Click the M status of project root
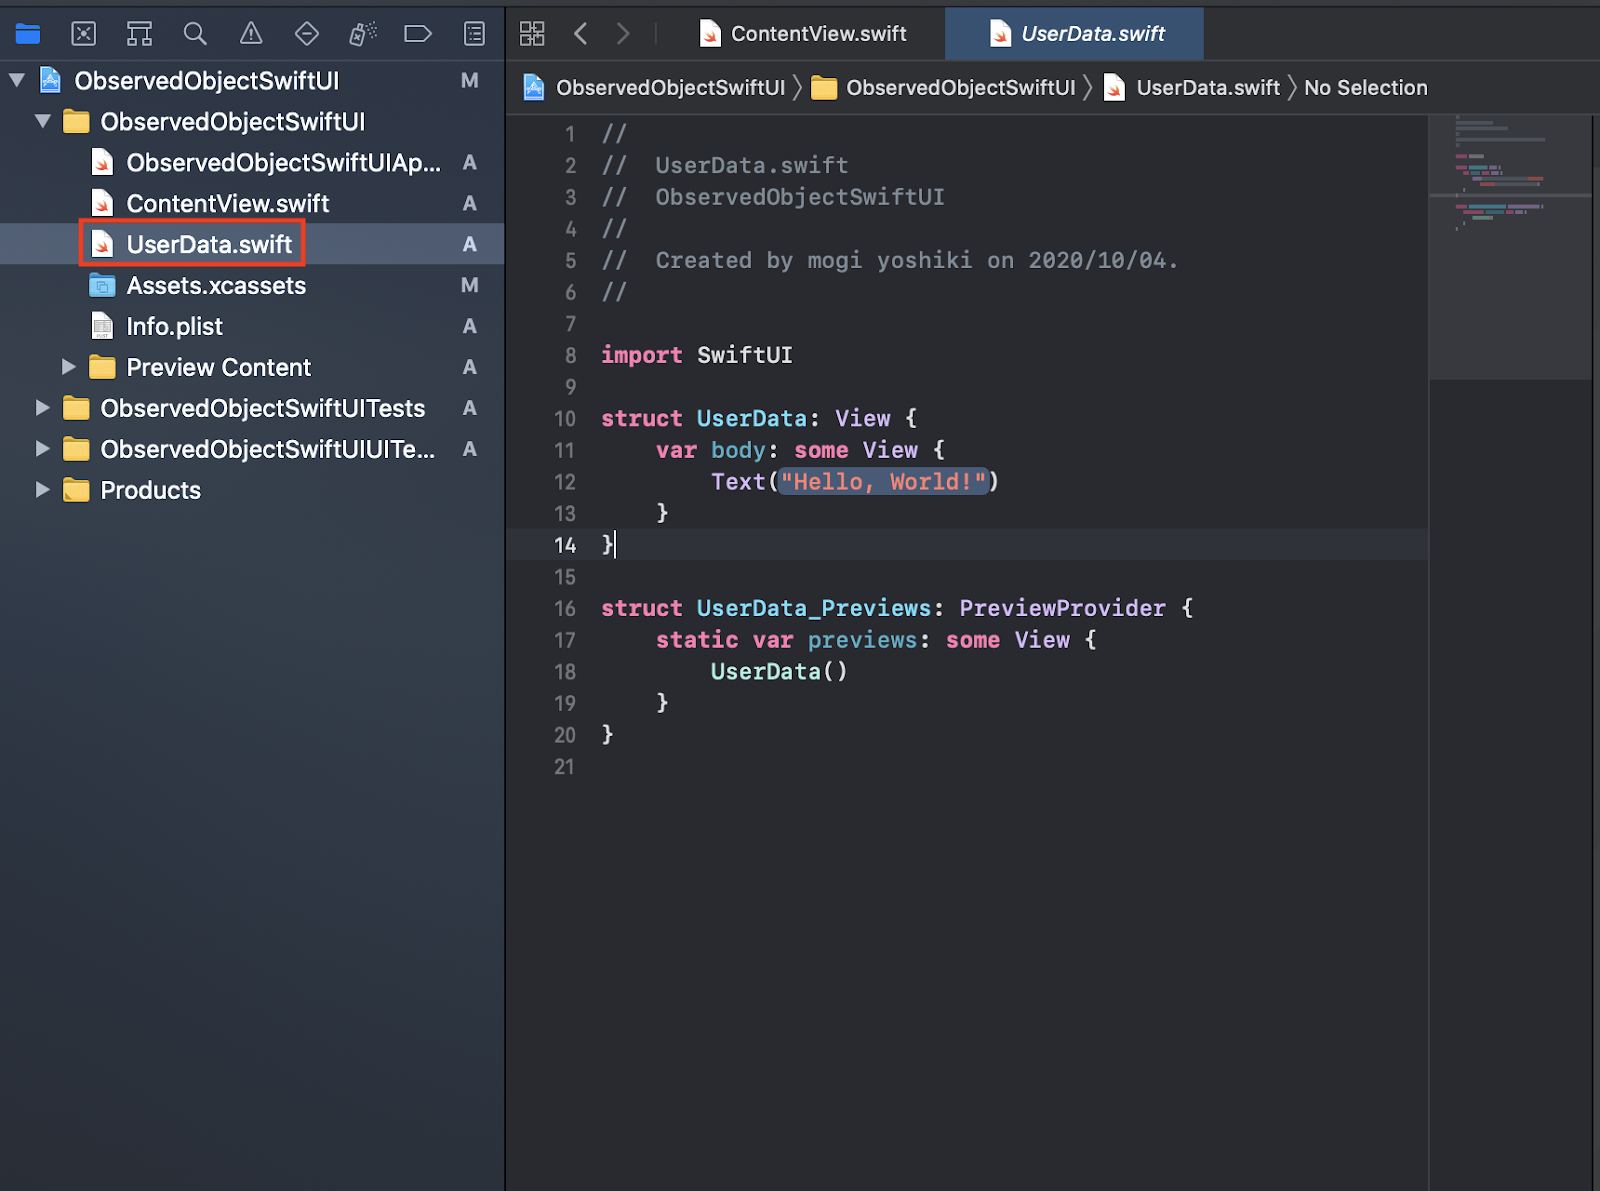 click(x=470, y=80)
